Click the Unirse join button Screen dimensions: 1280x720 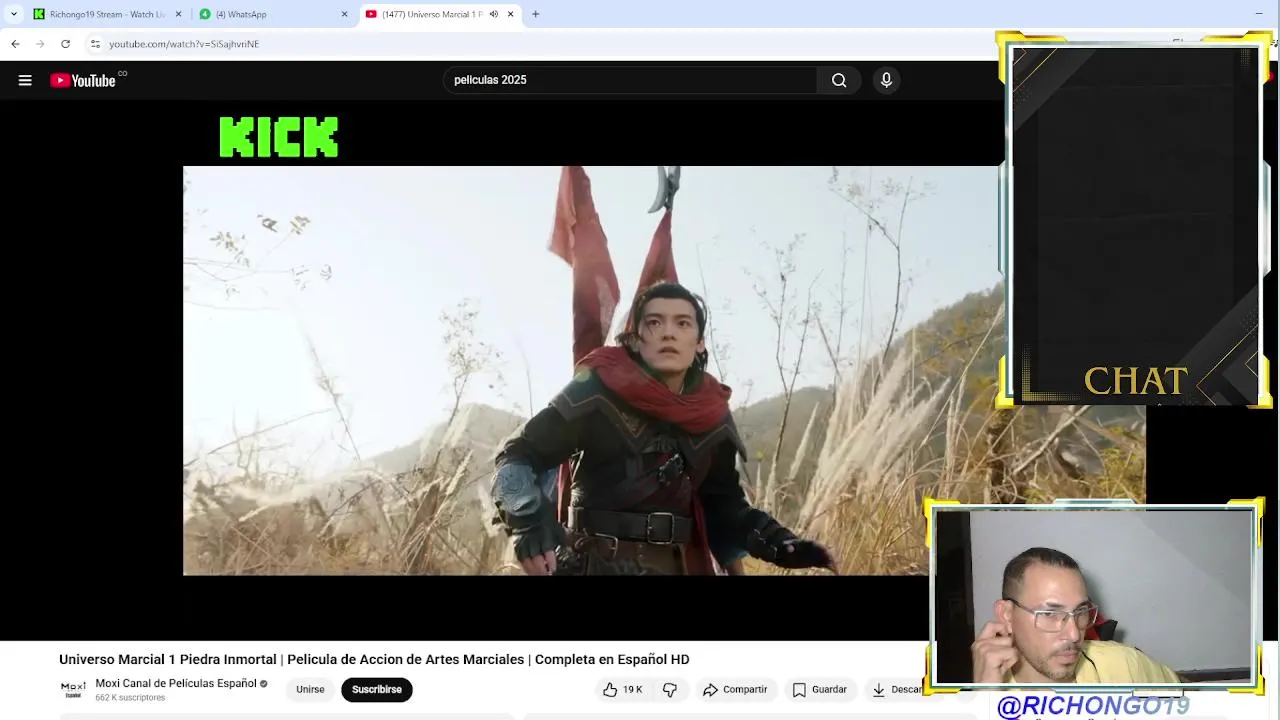(310, 690)
